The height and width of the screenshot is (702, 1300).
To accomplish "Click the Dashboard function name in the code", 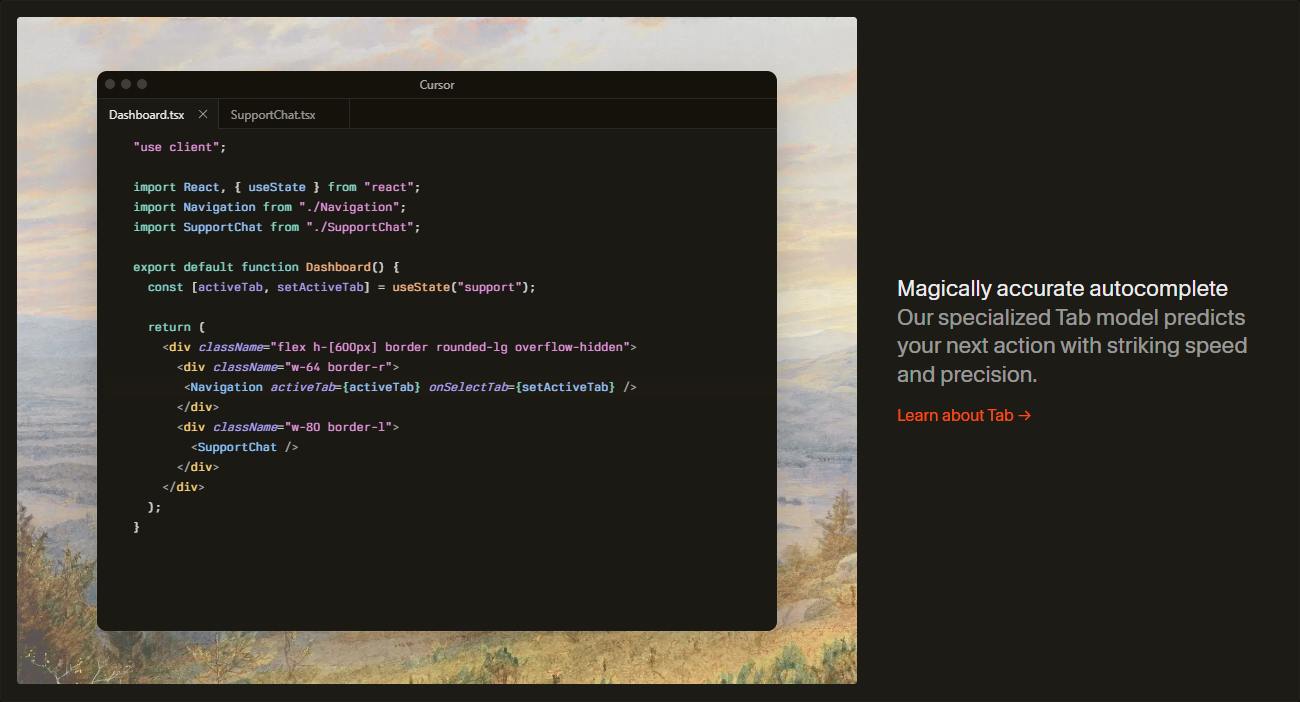I will click(339, 266).
